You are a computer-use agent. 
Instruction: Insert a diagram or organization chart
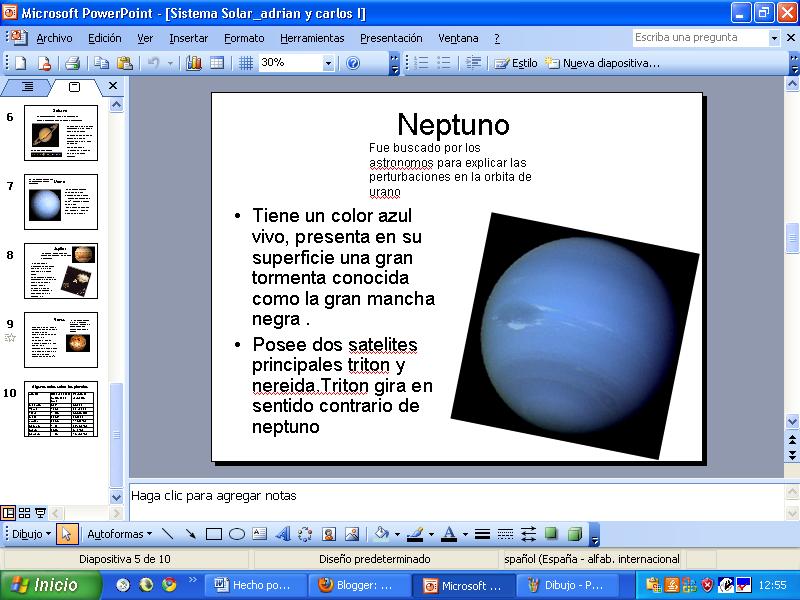point(305,534)
